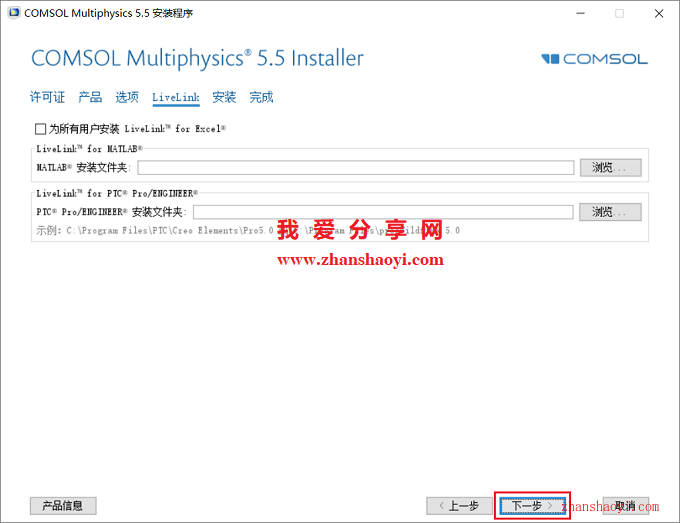This screenshot has height=523, width=680.
Task: Open the 许可证 (License) step tab
Action: click(x=47, y=97)
